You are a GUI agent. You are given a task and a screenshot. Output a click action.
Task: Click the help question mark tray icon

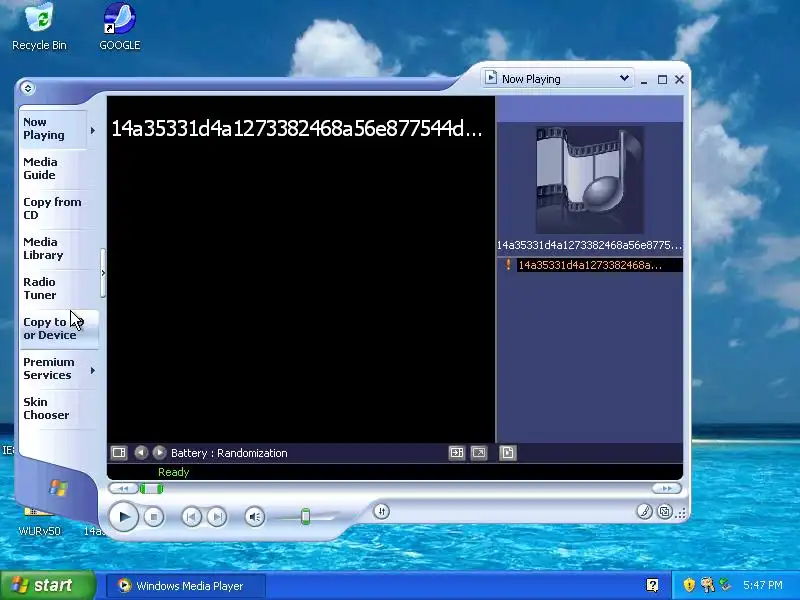[x=652, y=585]
